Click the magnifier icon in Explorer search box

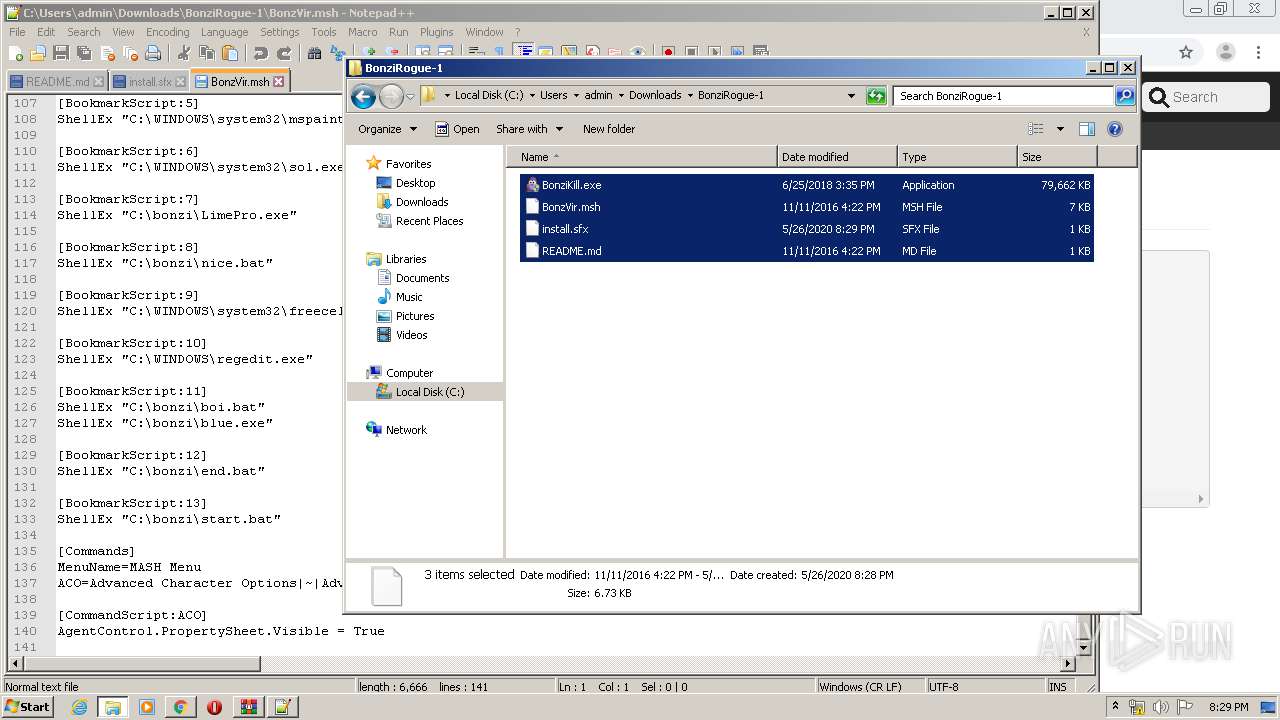point(1125,96)
